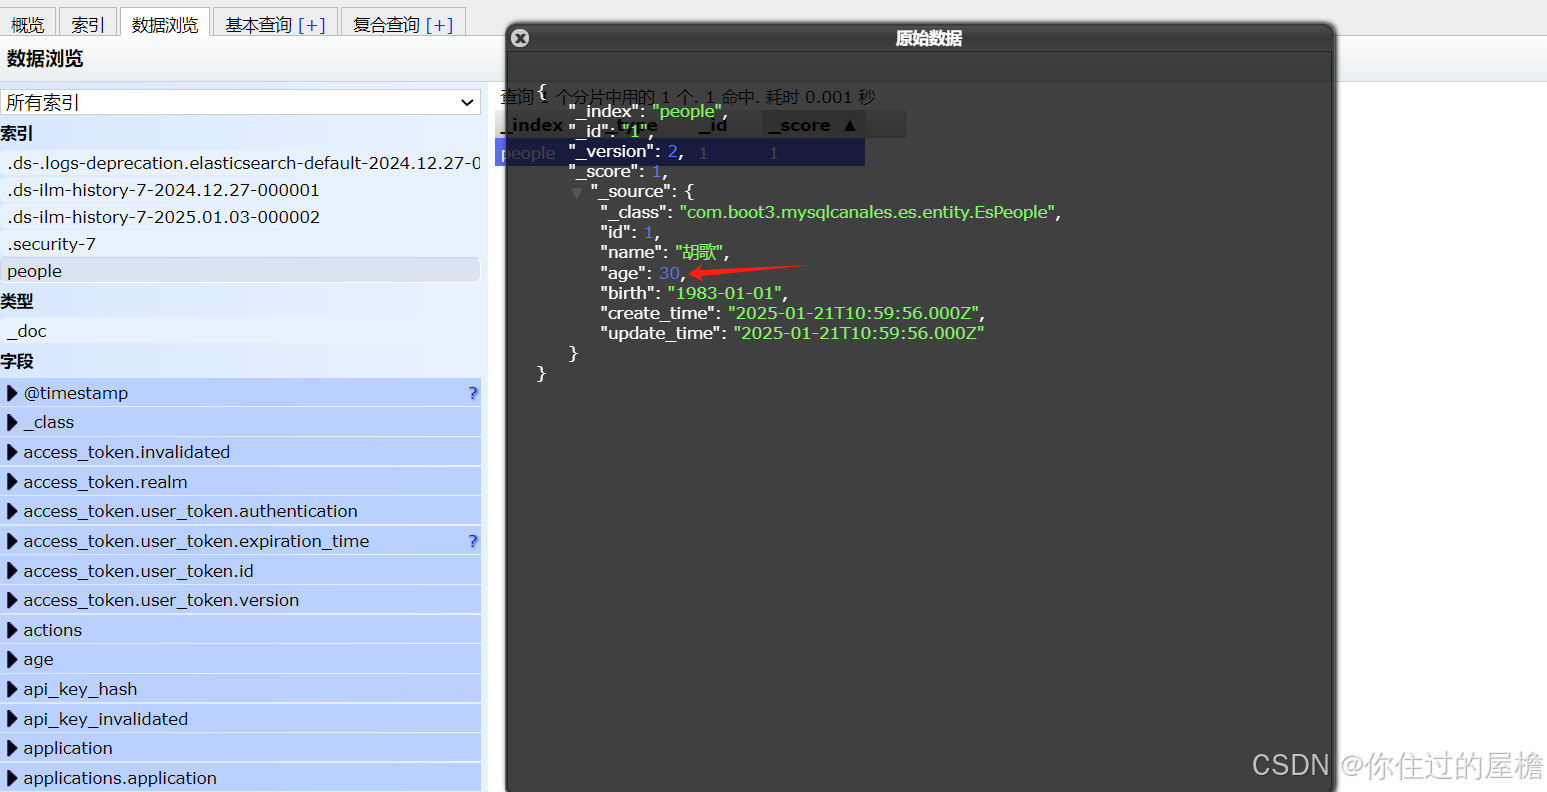Viewport: 1547px width, 792px height.
Task: Click the "age" value 30
Action: coord(669,273)
